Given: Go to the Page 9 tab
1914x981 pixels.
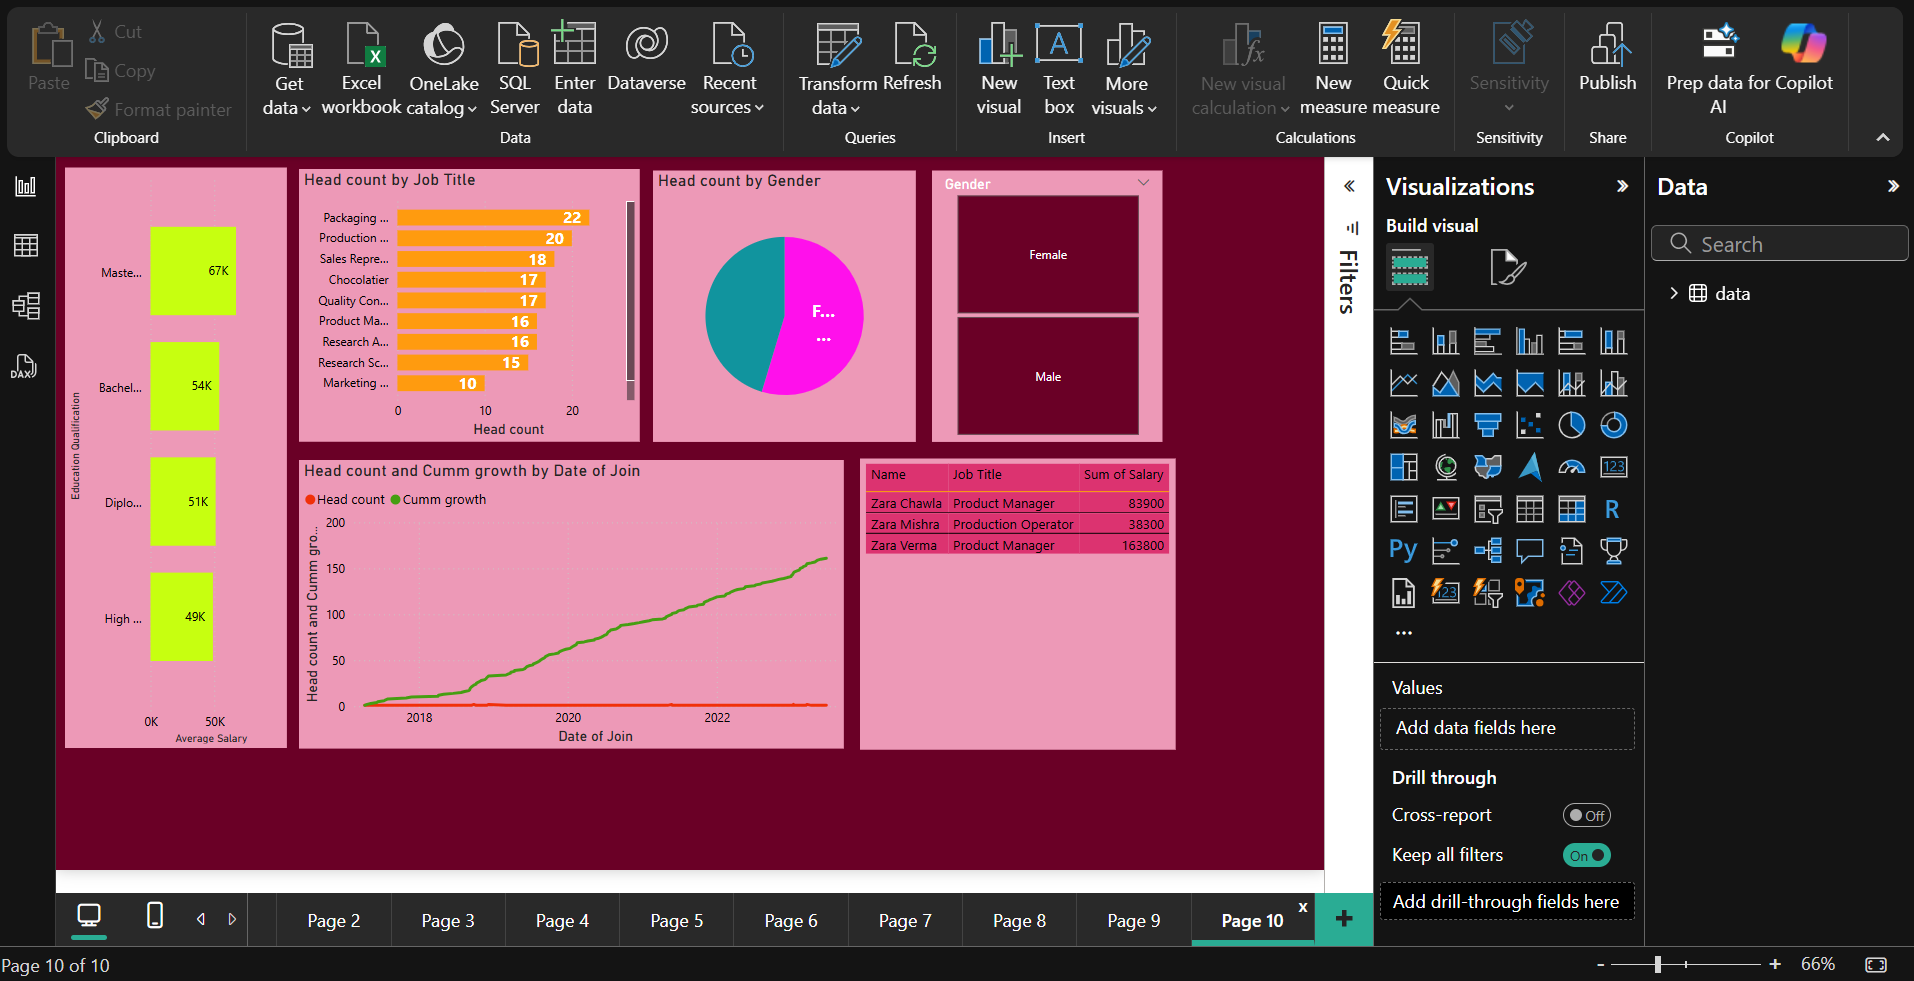Looking at the screenshot, I should pyautogui.click(x=1134, y=921).
